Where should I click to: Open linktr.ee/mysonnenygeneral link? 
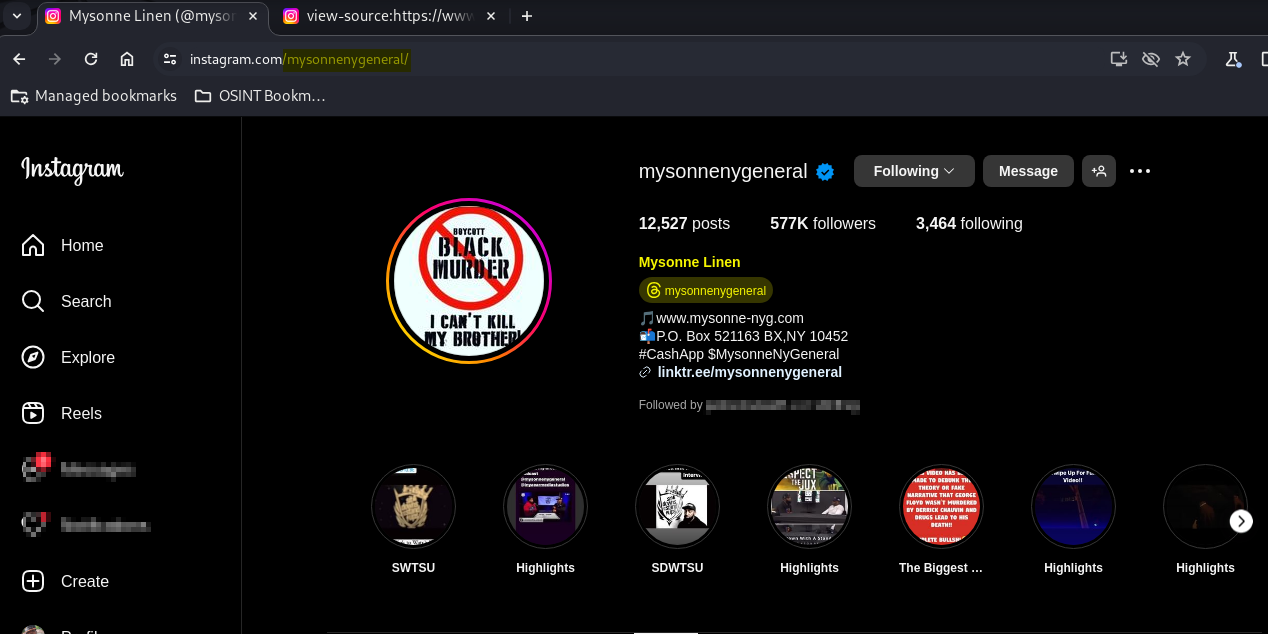point(749,372)
